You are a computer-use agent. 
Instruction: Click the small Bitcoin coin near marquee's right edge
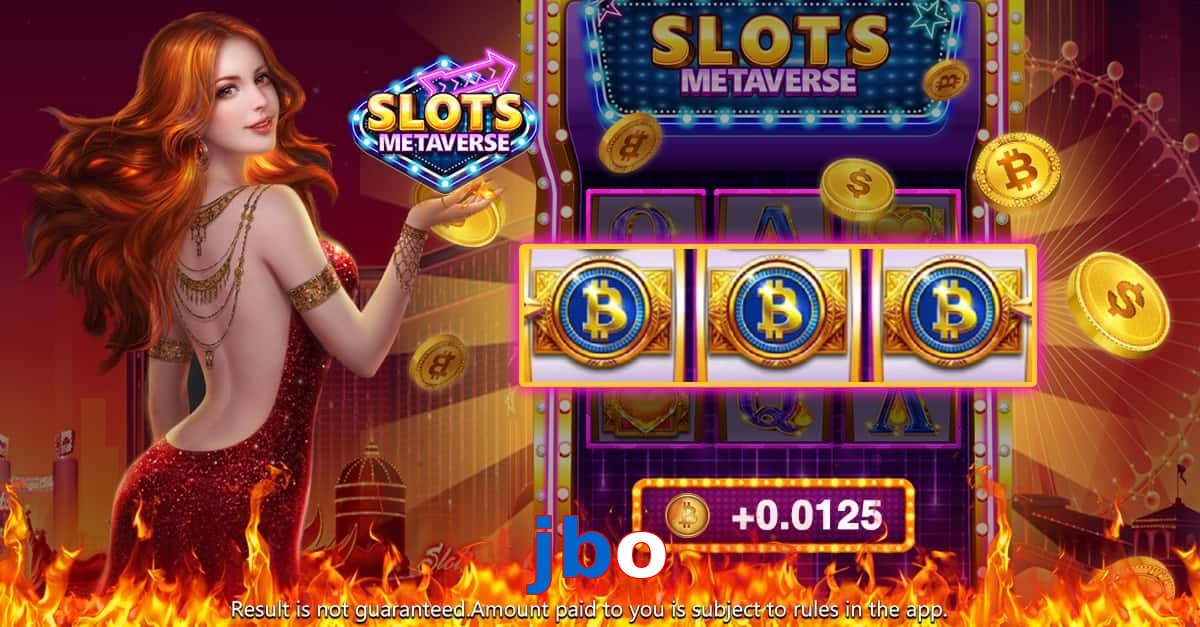(945, 80)
